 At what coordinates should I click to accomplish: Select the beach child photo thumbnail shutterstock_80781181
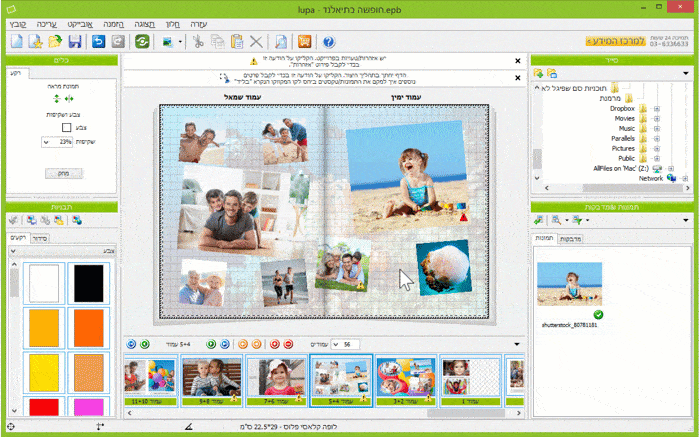tap(569, 284)
